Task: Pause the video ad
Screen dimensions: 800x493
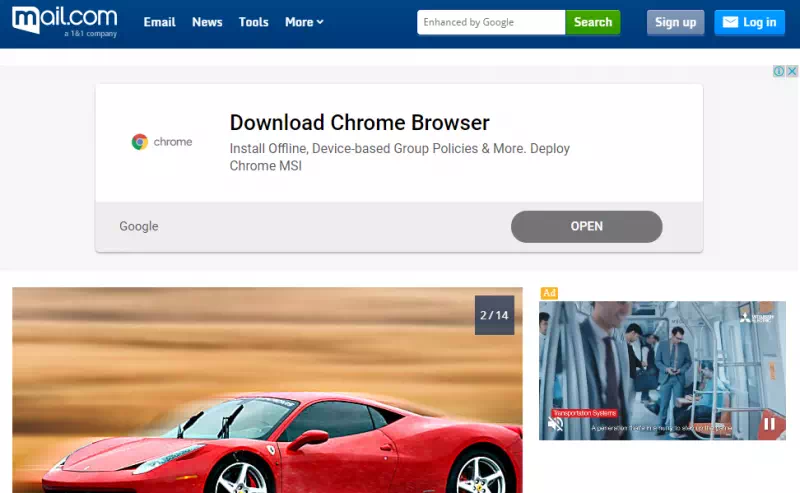Action: click(769, 424)
